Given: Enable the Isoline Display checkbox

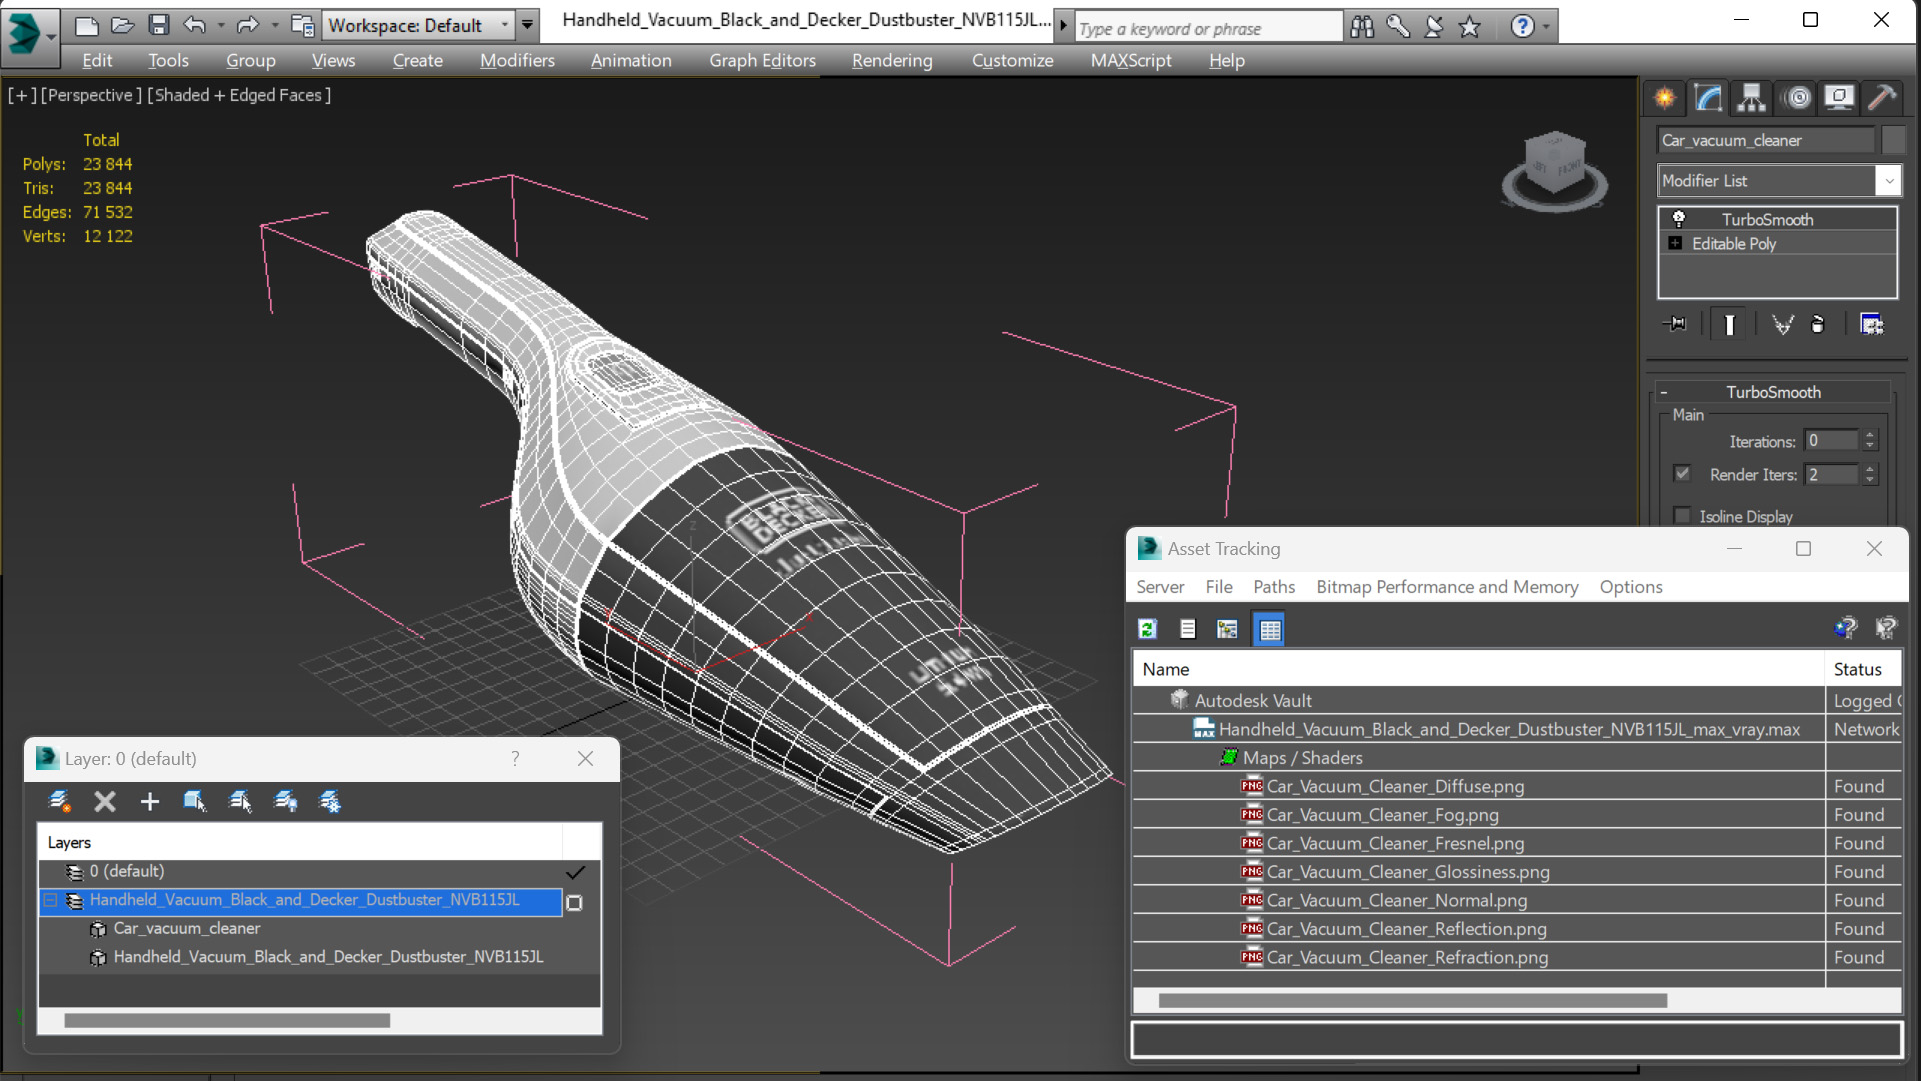Looking at the screenshot, I should pyautogui.click(x=1682, y=516).
